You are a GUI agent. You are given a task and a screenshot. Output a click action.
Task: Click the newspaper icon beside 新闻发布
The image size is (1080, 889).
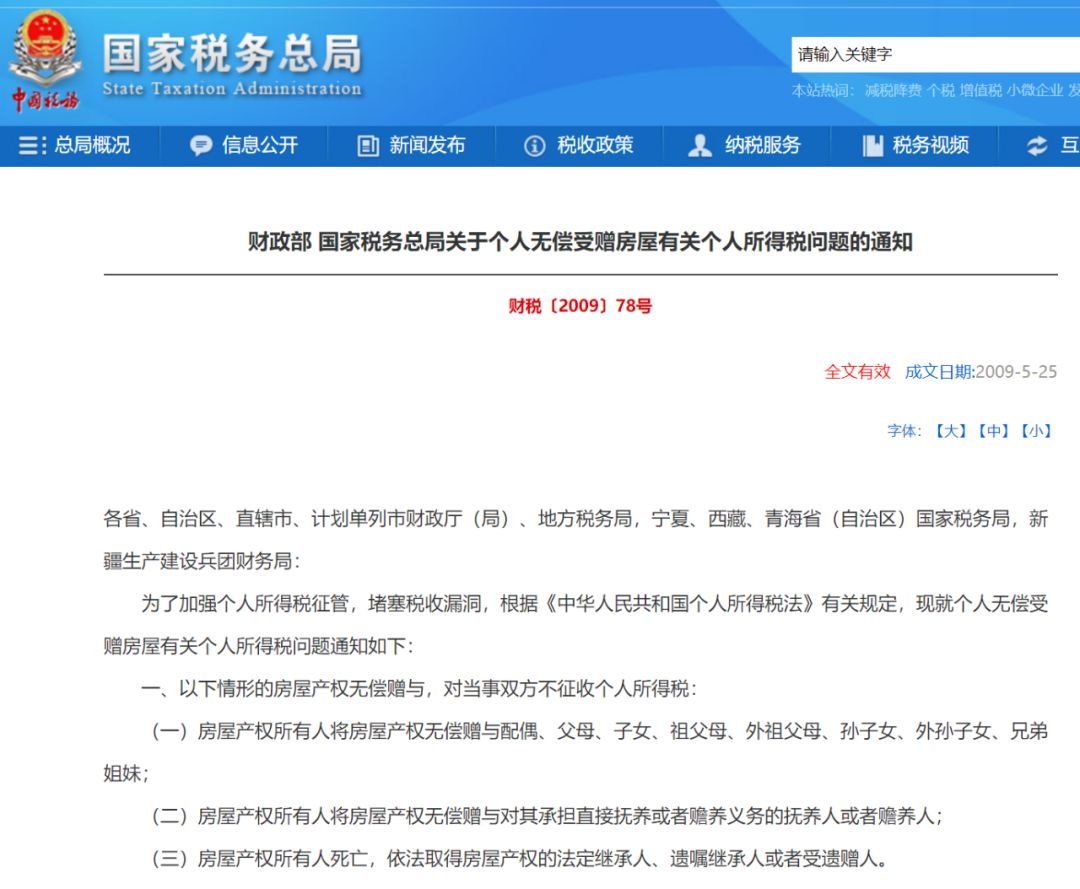tap(368, 145)
